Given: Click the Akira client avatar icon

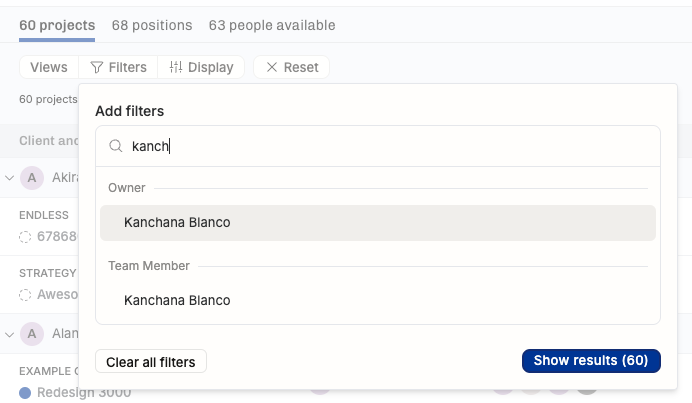Looking at the screenshot, I should 32,178.
